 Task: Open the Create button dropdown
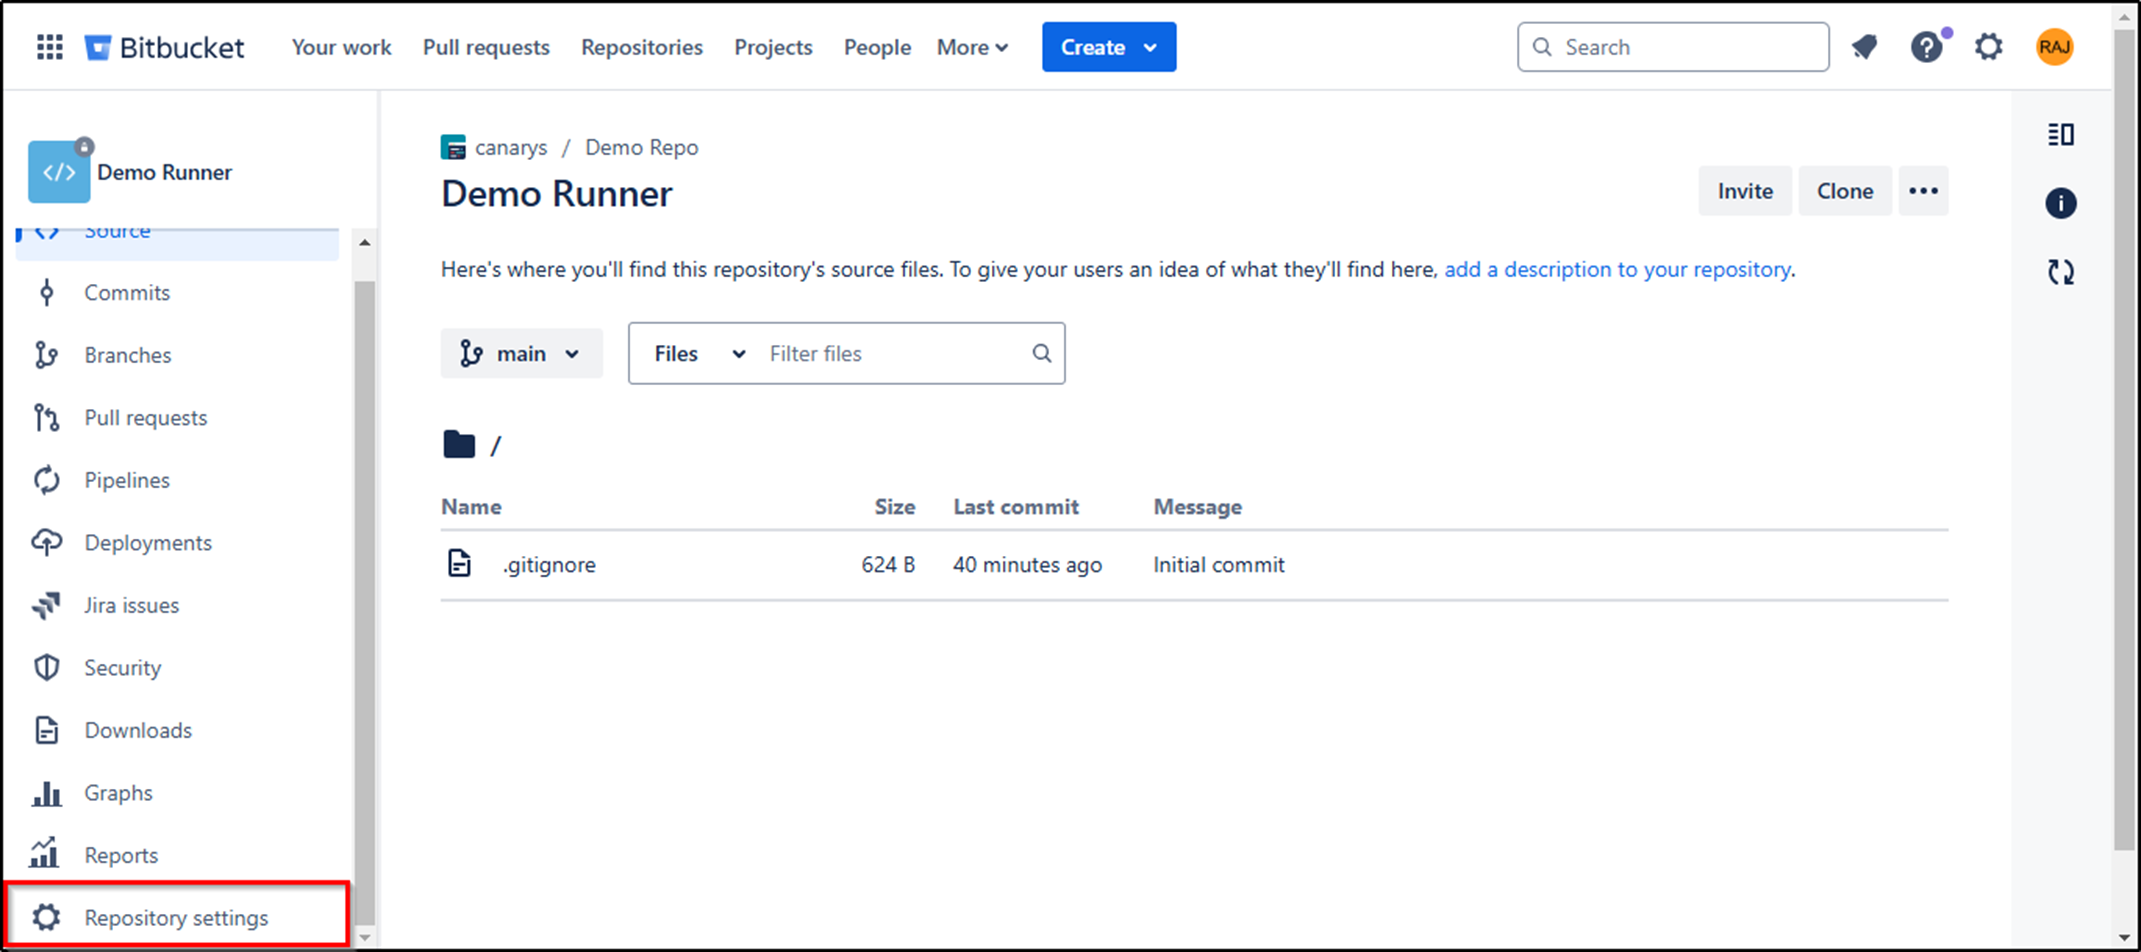(x=1108, y=46)
